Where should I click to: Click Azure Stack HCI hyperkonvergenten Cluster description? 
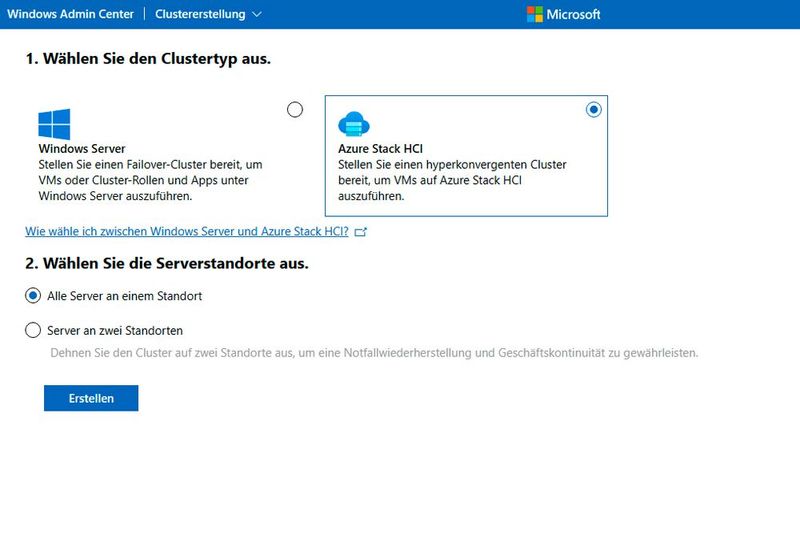click(452, 180)
